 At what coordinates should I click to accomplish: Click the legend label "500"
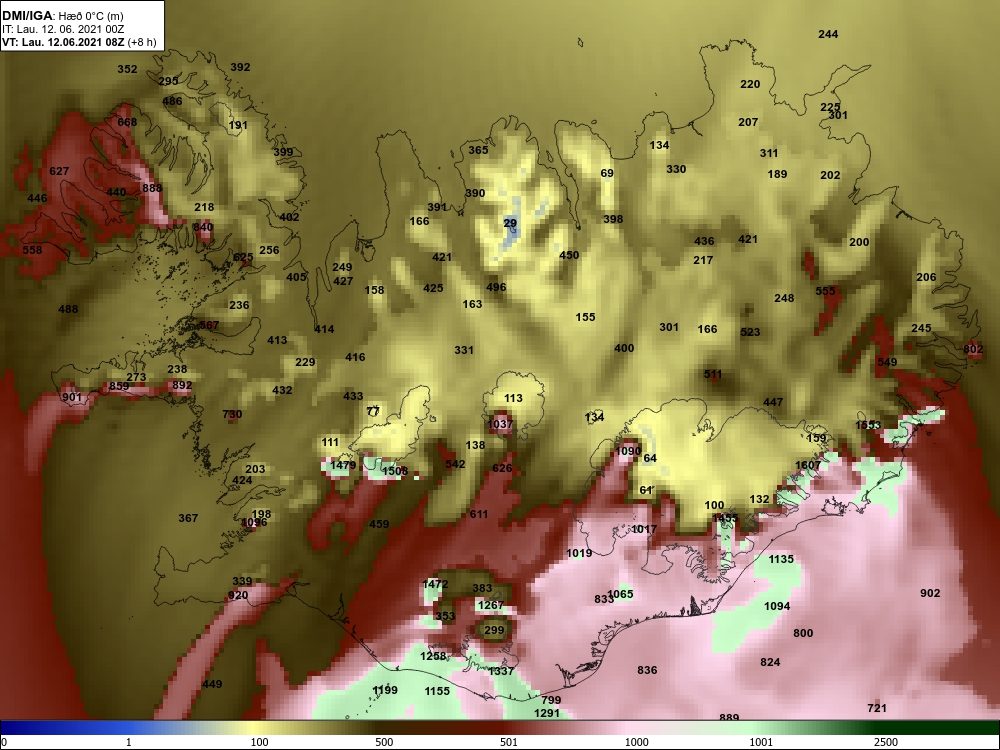coord(384,742)
